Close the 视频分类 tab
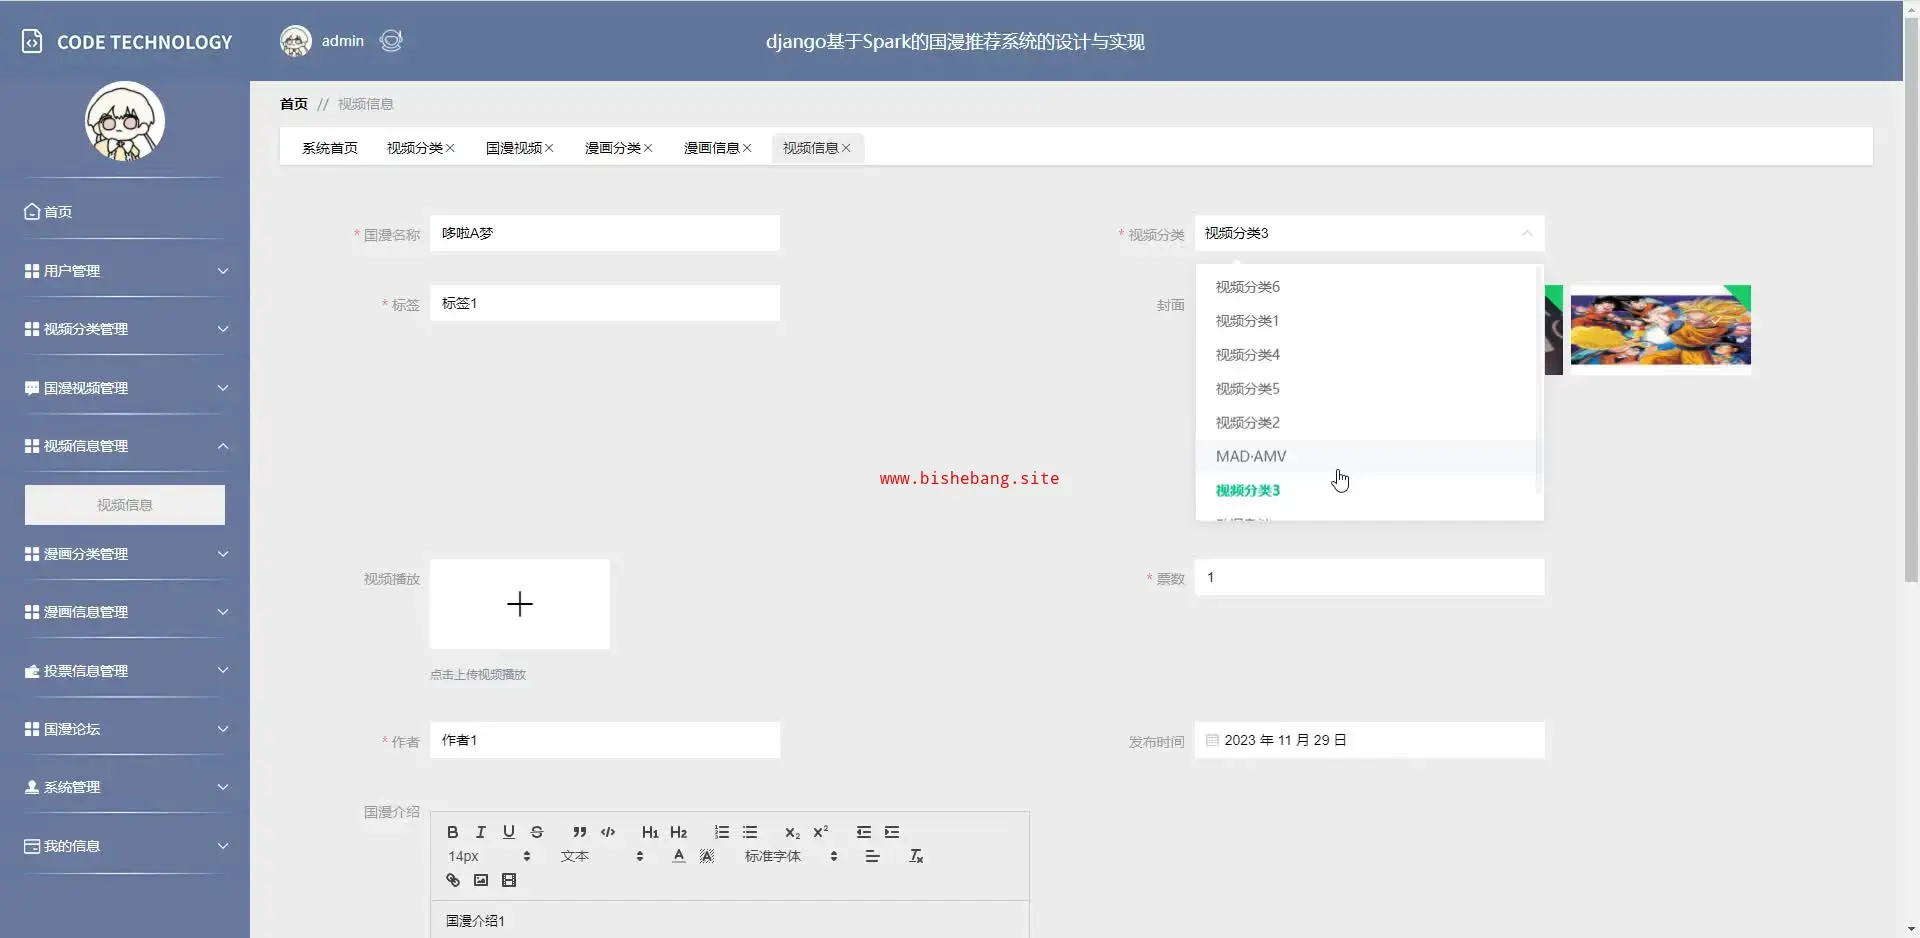Viewport: 1920px width, 938px height. [450, 148]
